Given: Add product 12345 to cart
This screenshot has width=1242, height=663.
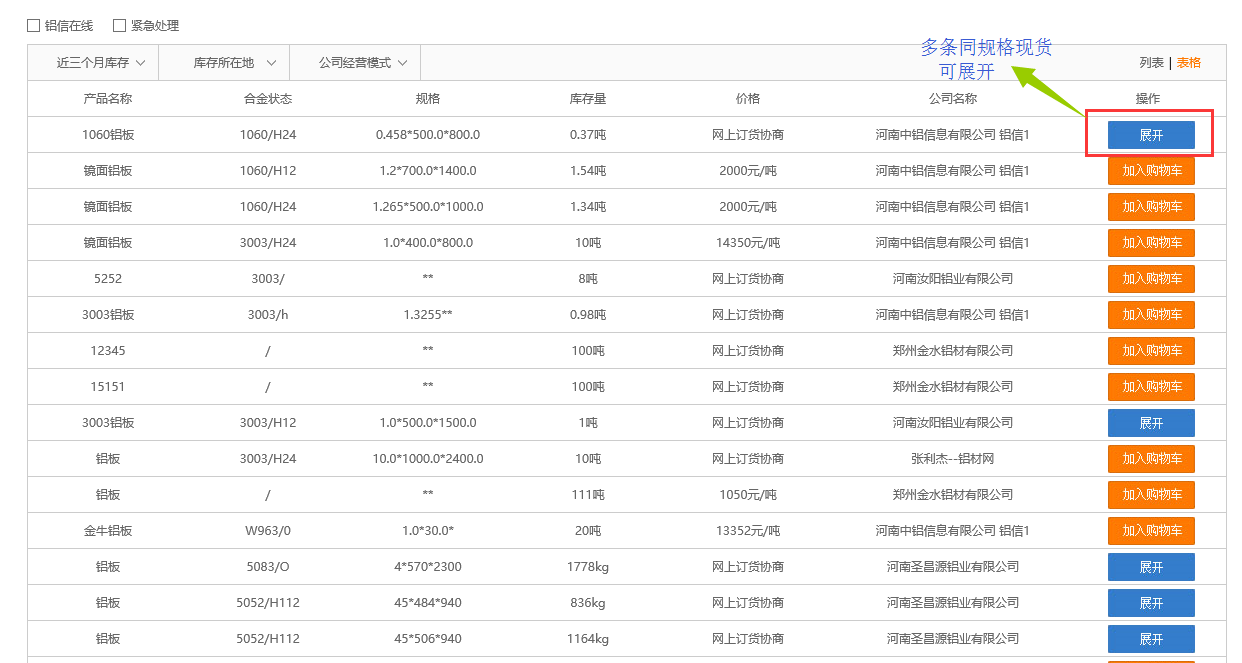Looking at the screenshot, I should click(x=1151, y=351).
